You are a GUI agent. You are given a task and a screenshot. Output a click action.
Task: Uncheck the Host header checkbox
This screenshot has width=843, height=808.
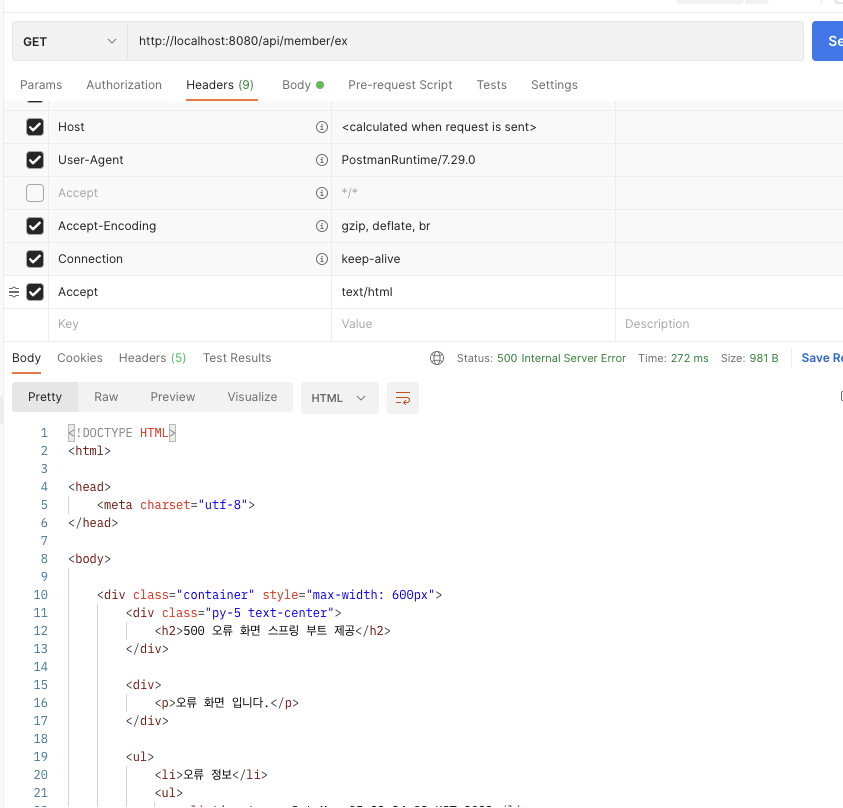[35, 127]
